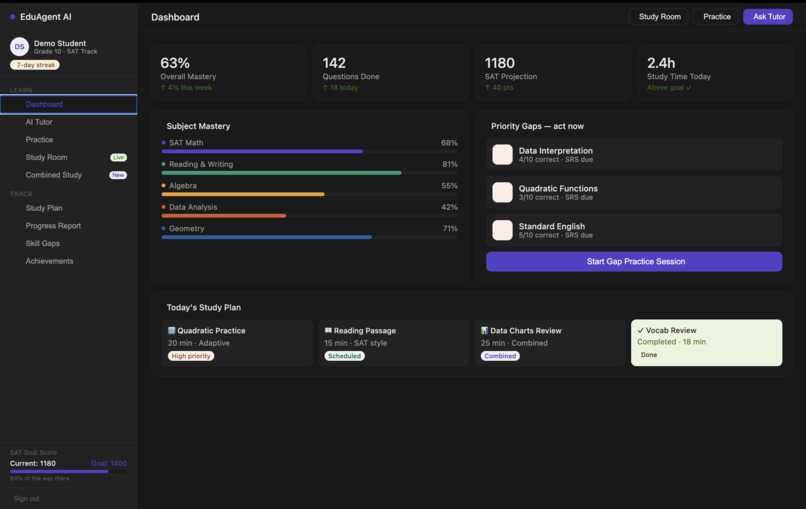
Task: Open the Reading Passage study card
Action: pyautogui.click(x=394, y=343)
